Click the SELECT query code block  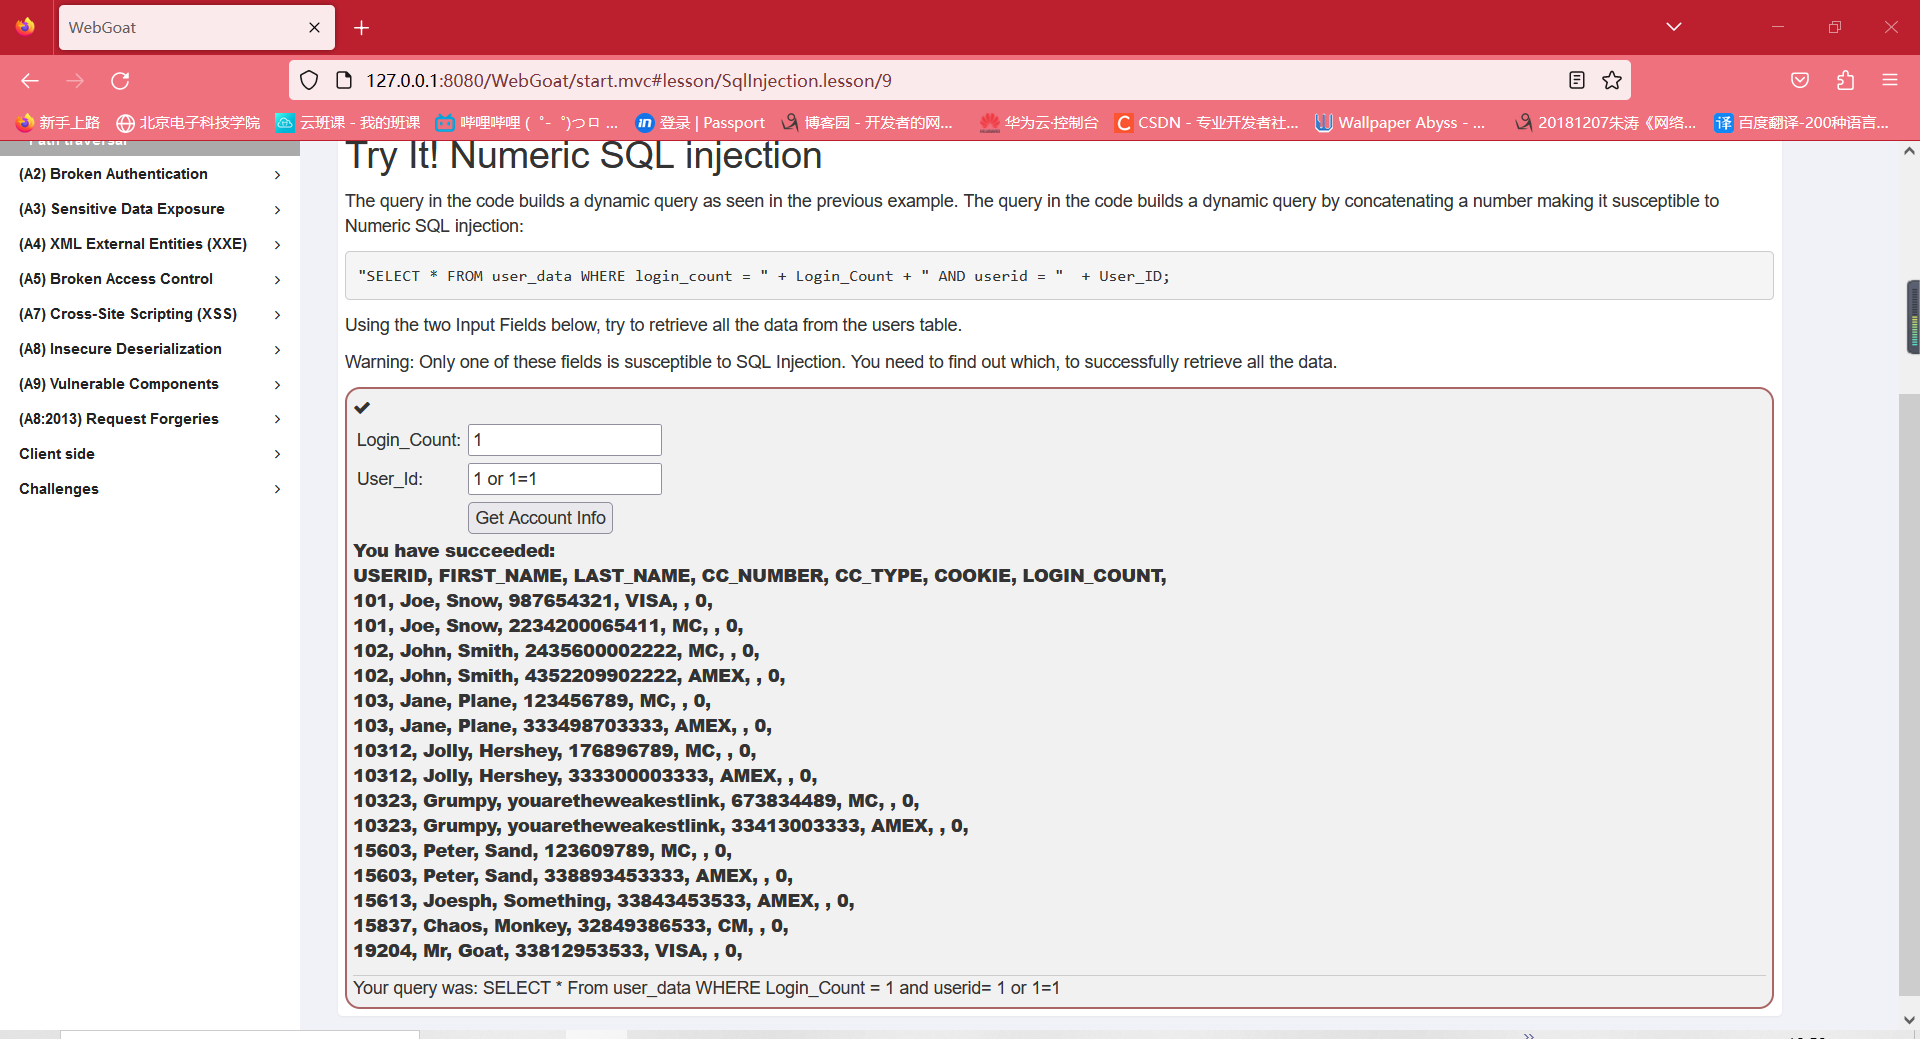click(1059, 276)
